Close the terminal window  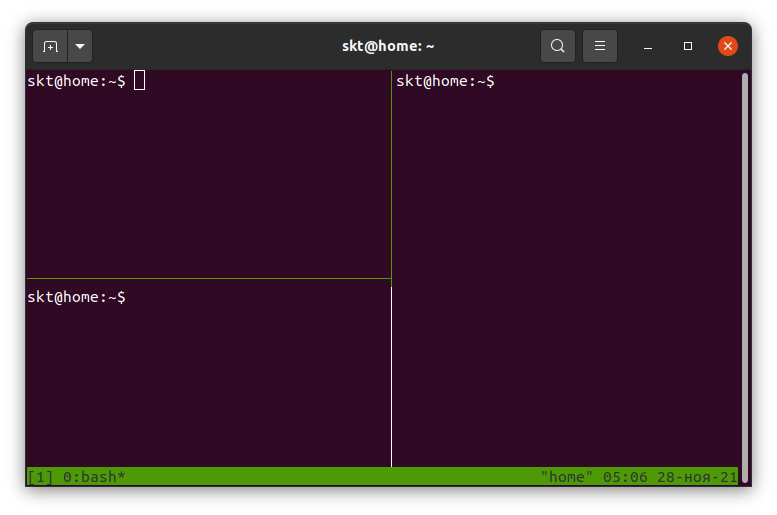tap(727, 46)
